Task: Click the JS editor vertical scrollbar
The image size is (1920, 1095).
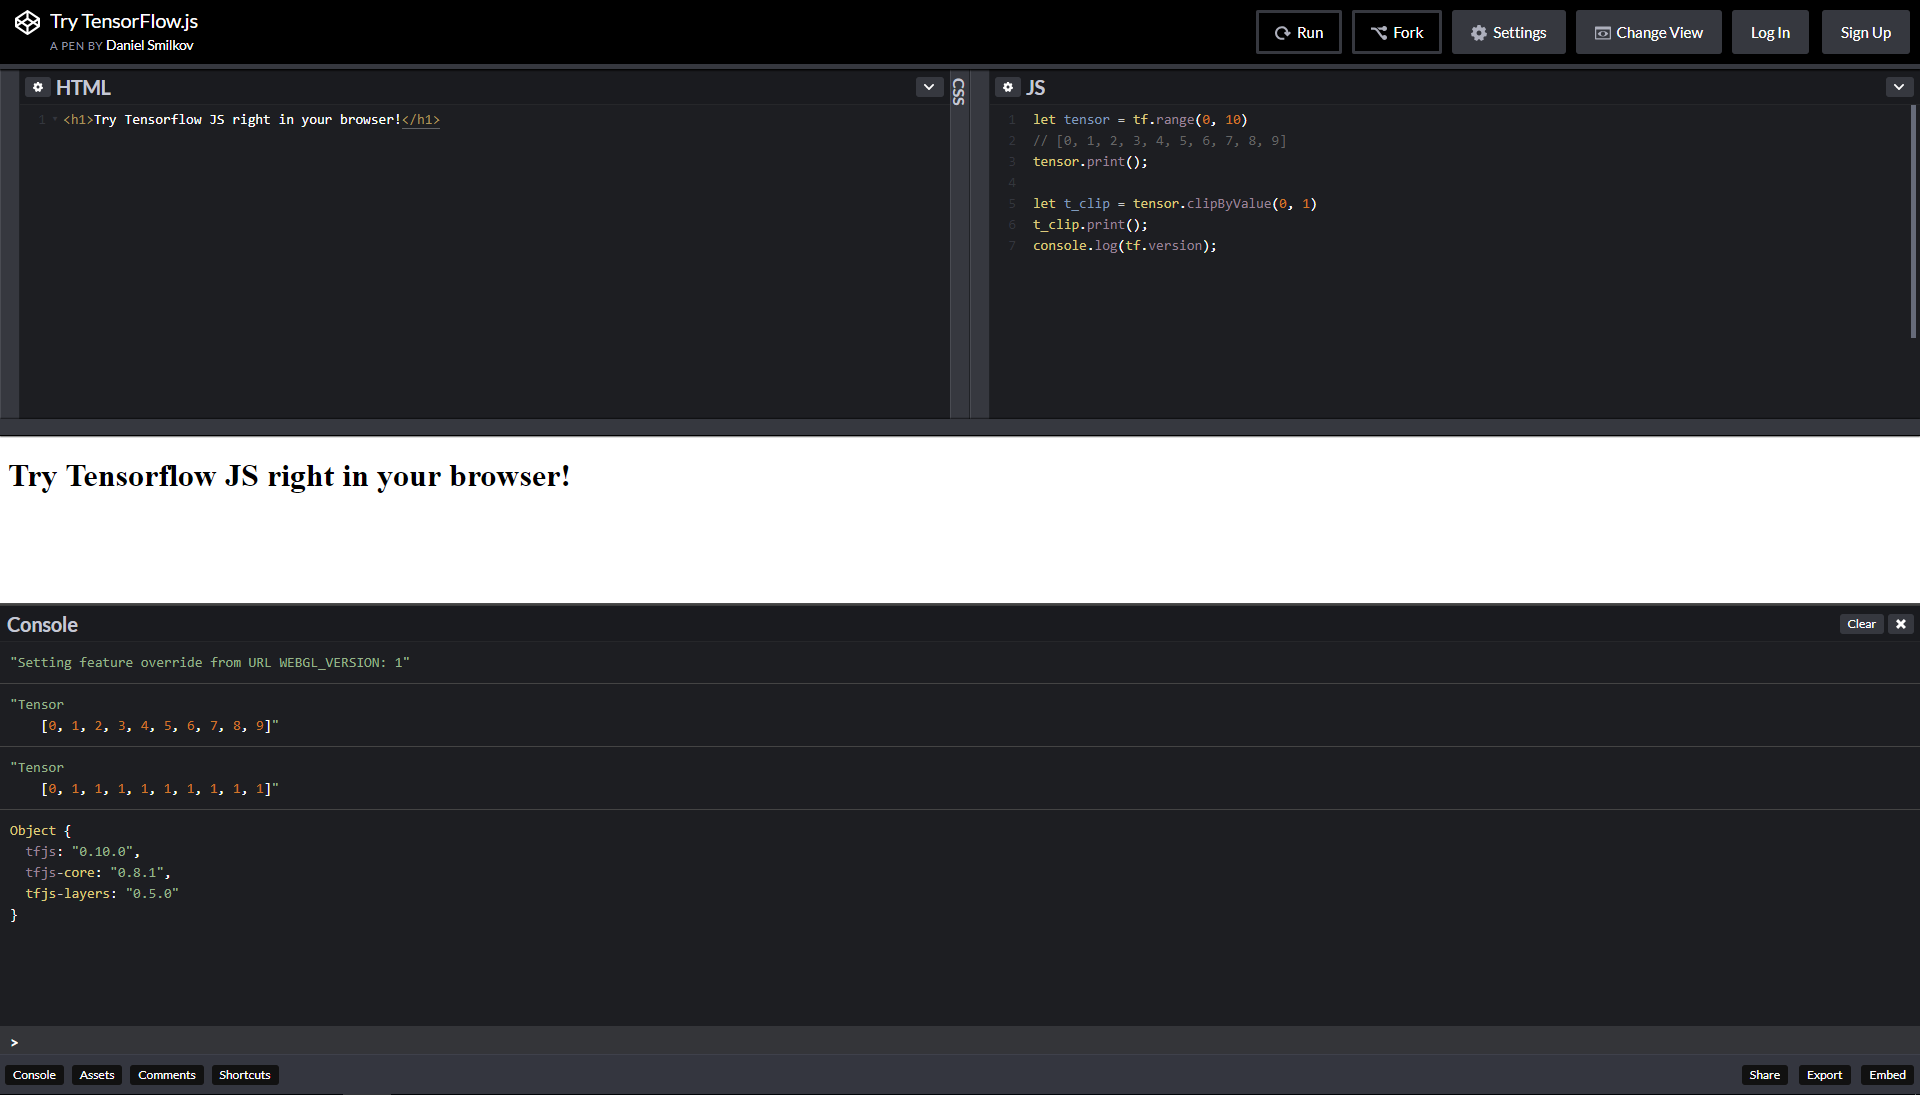Action: pyautogui.click(x=1914, y=222)
